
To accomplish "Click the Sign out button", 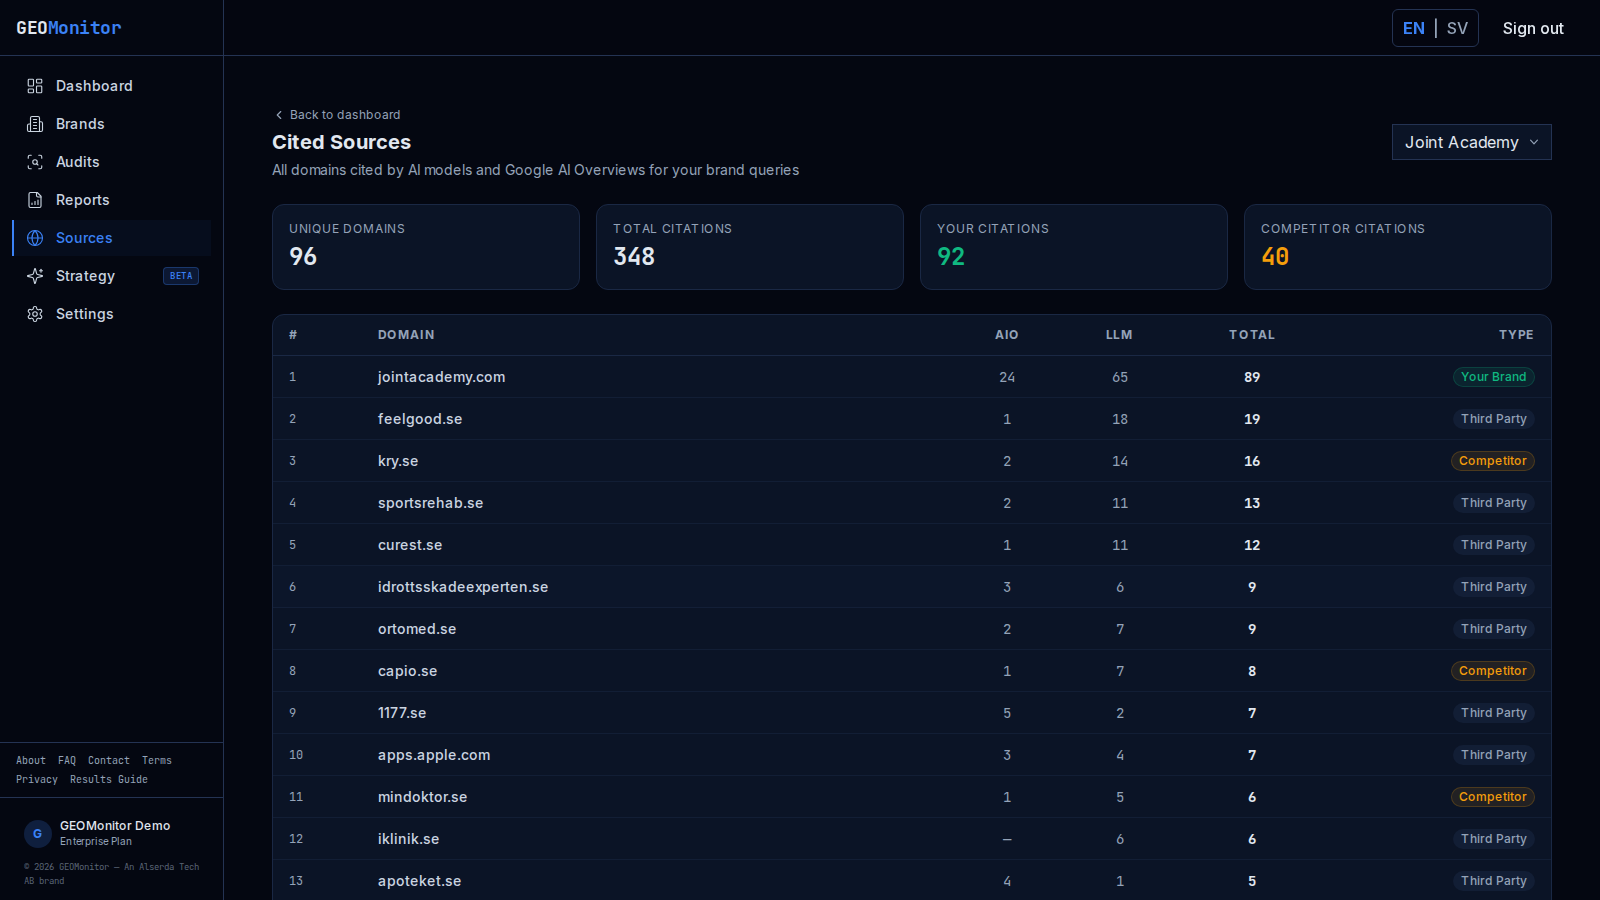I will pyautogui.click(x=1533, y=28).
